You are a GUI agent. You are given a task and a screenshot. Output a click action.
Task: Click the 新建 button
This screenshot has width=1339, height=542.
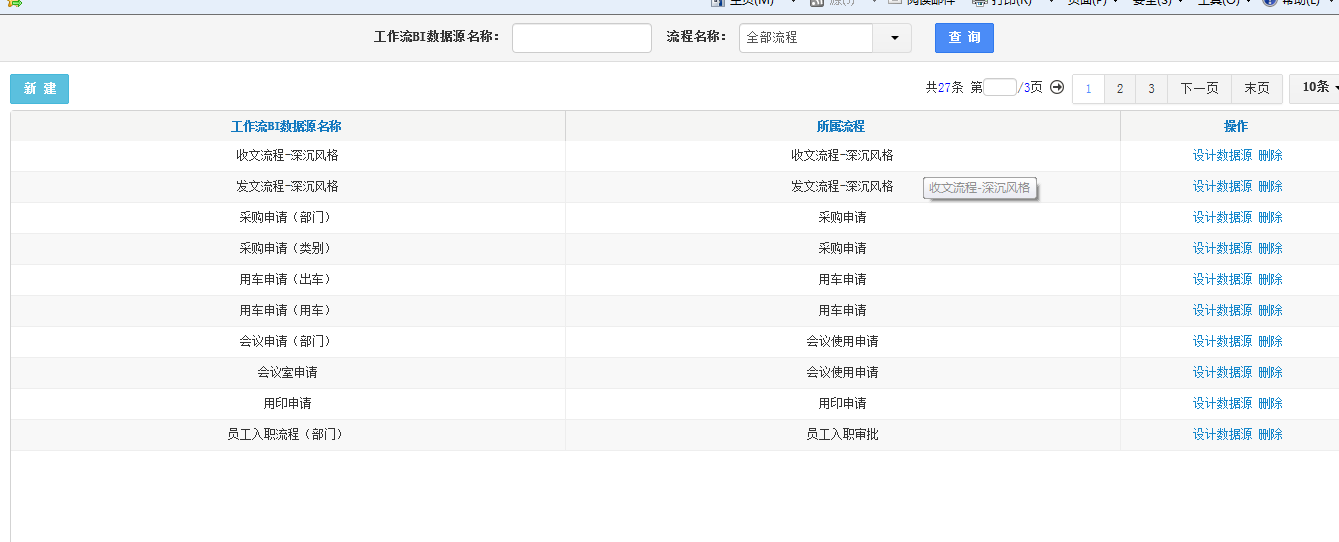point(40,89)
